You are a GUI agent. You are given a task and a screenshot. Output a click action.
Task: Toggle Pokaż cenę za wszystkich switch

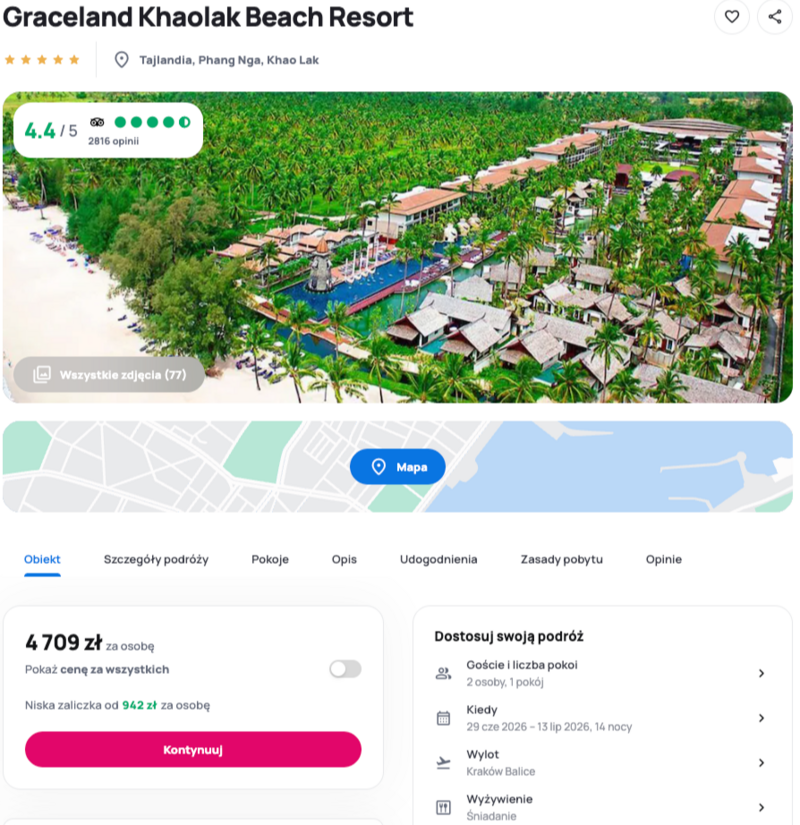(x=345, y=669)
